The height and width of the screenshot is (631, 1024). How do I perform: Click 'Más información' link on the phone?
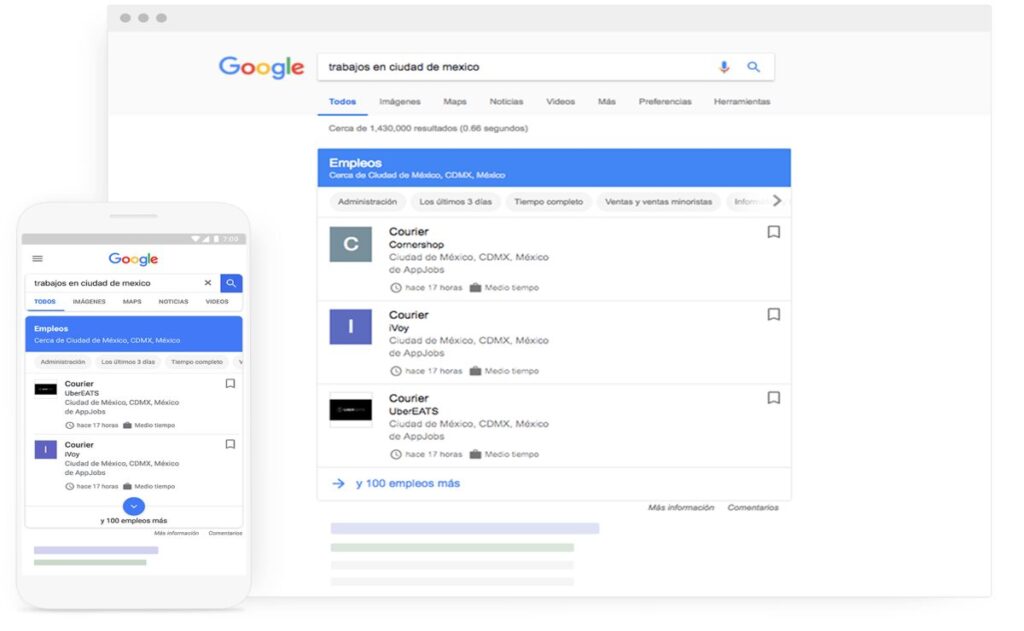pos(176,534)
